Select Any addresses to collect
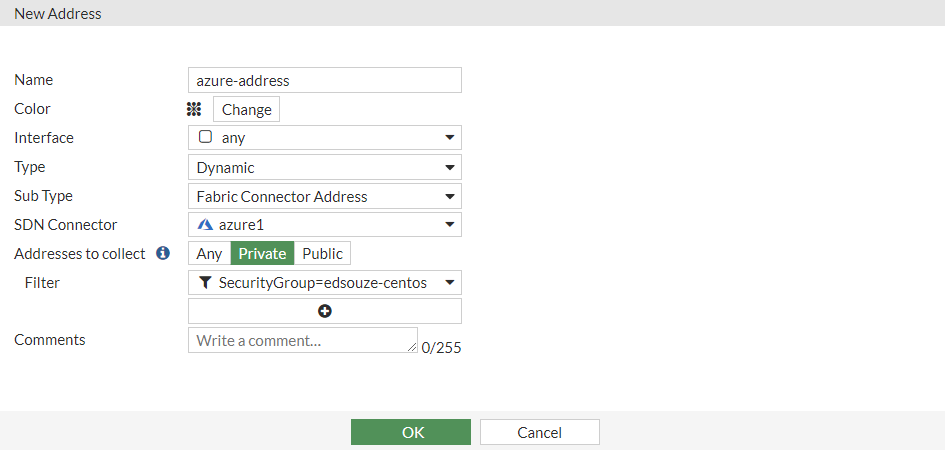The image size is (945, 450). click(x=210, y=254)
